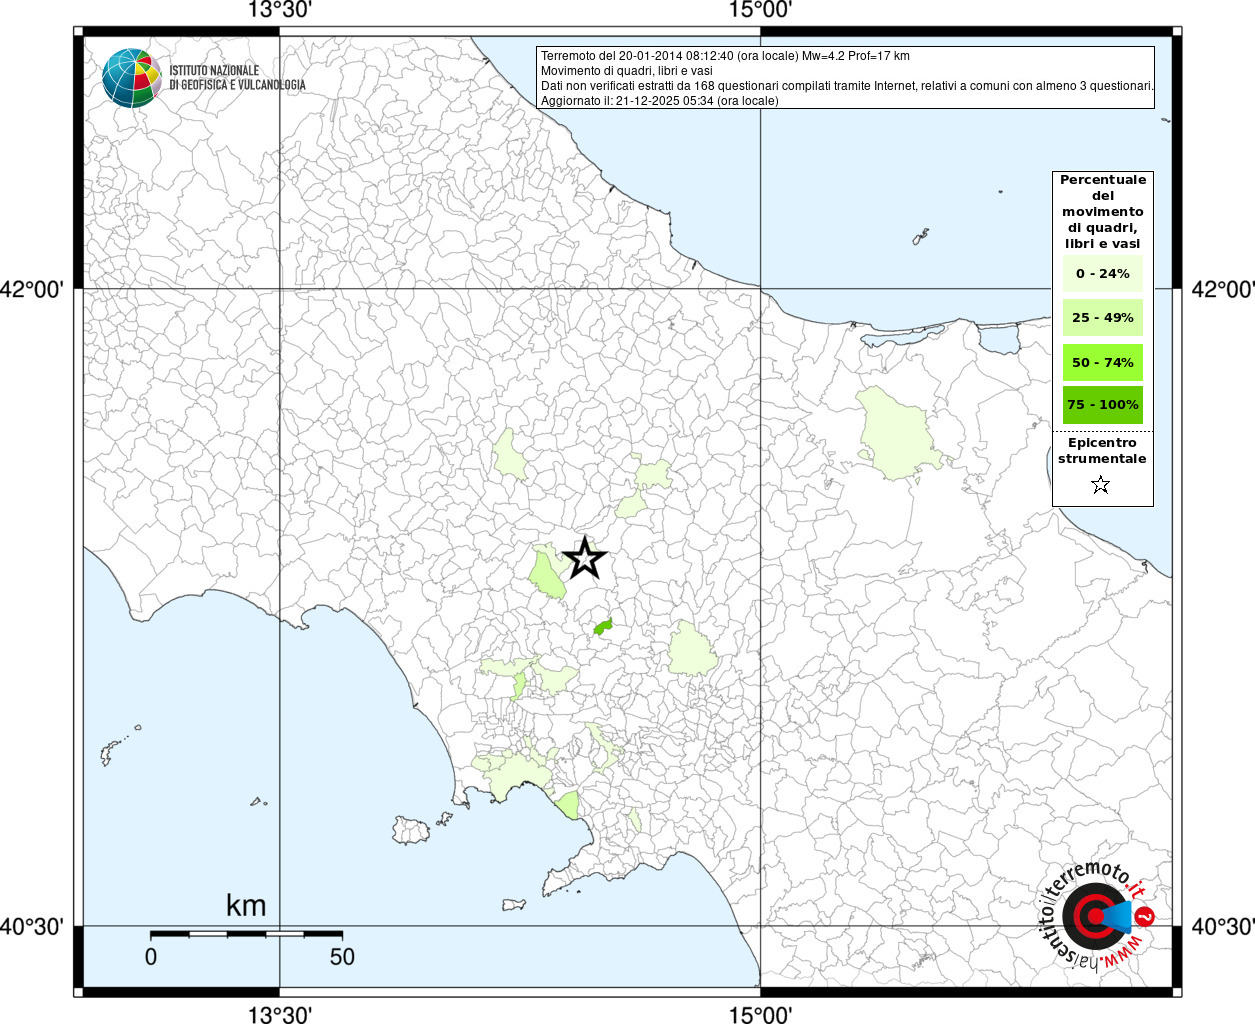Click the left 42°00' latitude label

pyautogui.click(x=32, y=290)
